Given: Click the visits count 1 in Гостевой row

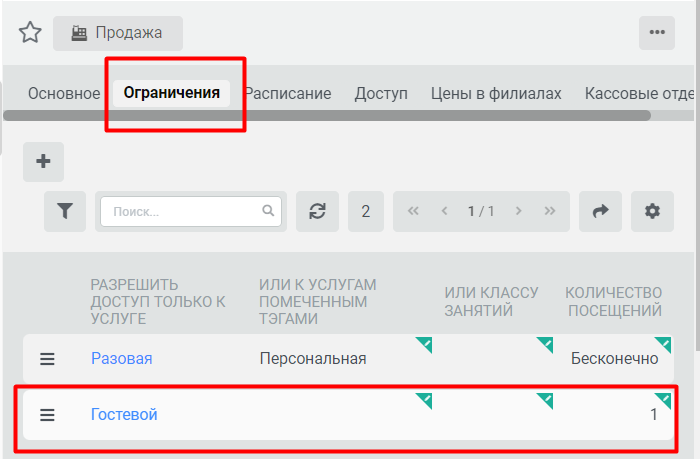Looking at the screenshot, I should 654,414.
